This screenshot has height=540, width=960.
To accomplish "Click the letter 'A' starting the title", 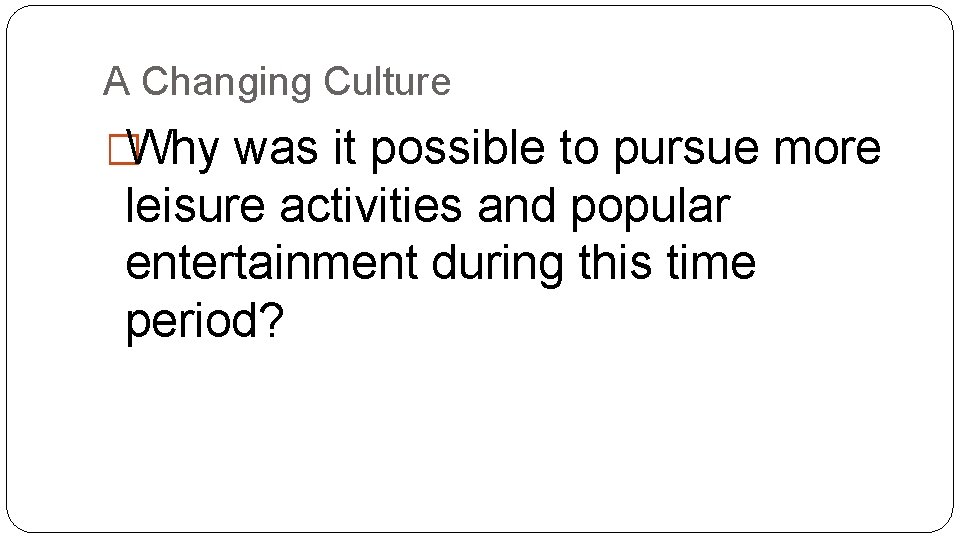I will coord(116,81).
